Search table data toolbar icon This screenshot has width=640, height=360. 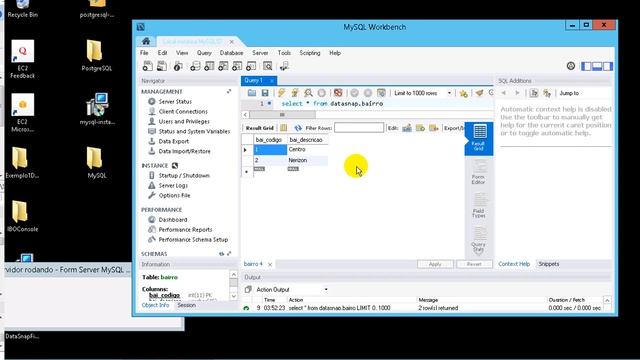(268, 66)
